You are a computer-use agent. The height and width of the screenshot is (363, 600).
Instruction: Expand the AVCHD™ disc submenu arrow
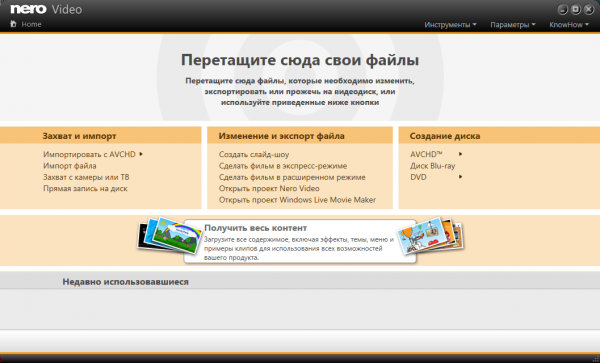(461, 154)
